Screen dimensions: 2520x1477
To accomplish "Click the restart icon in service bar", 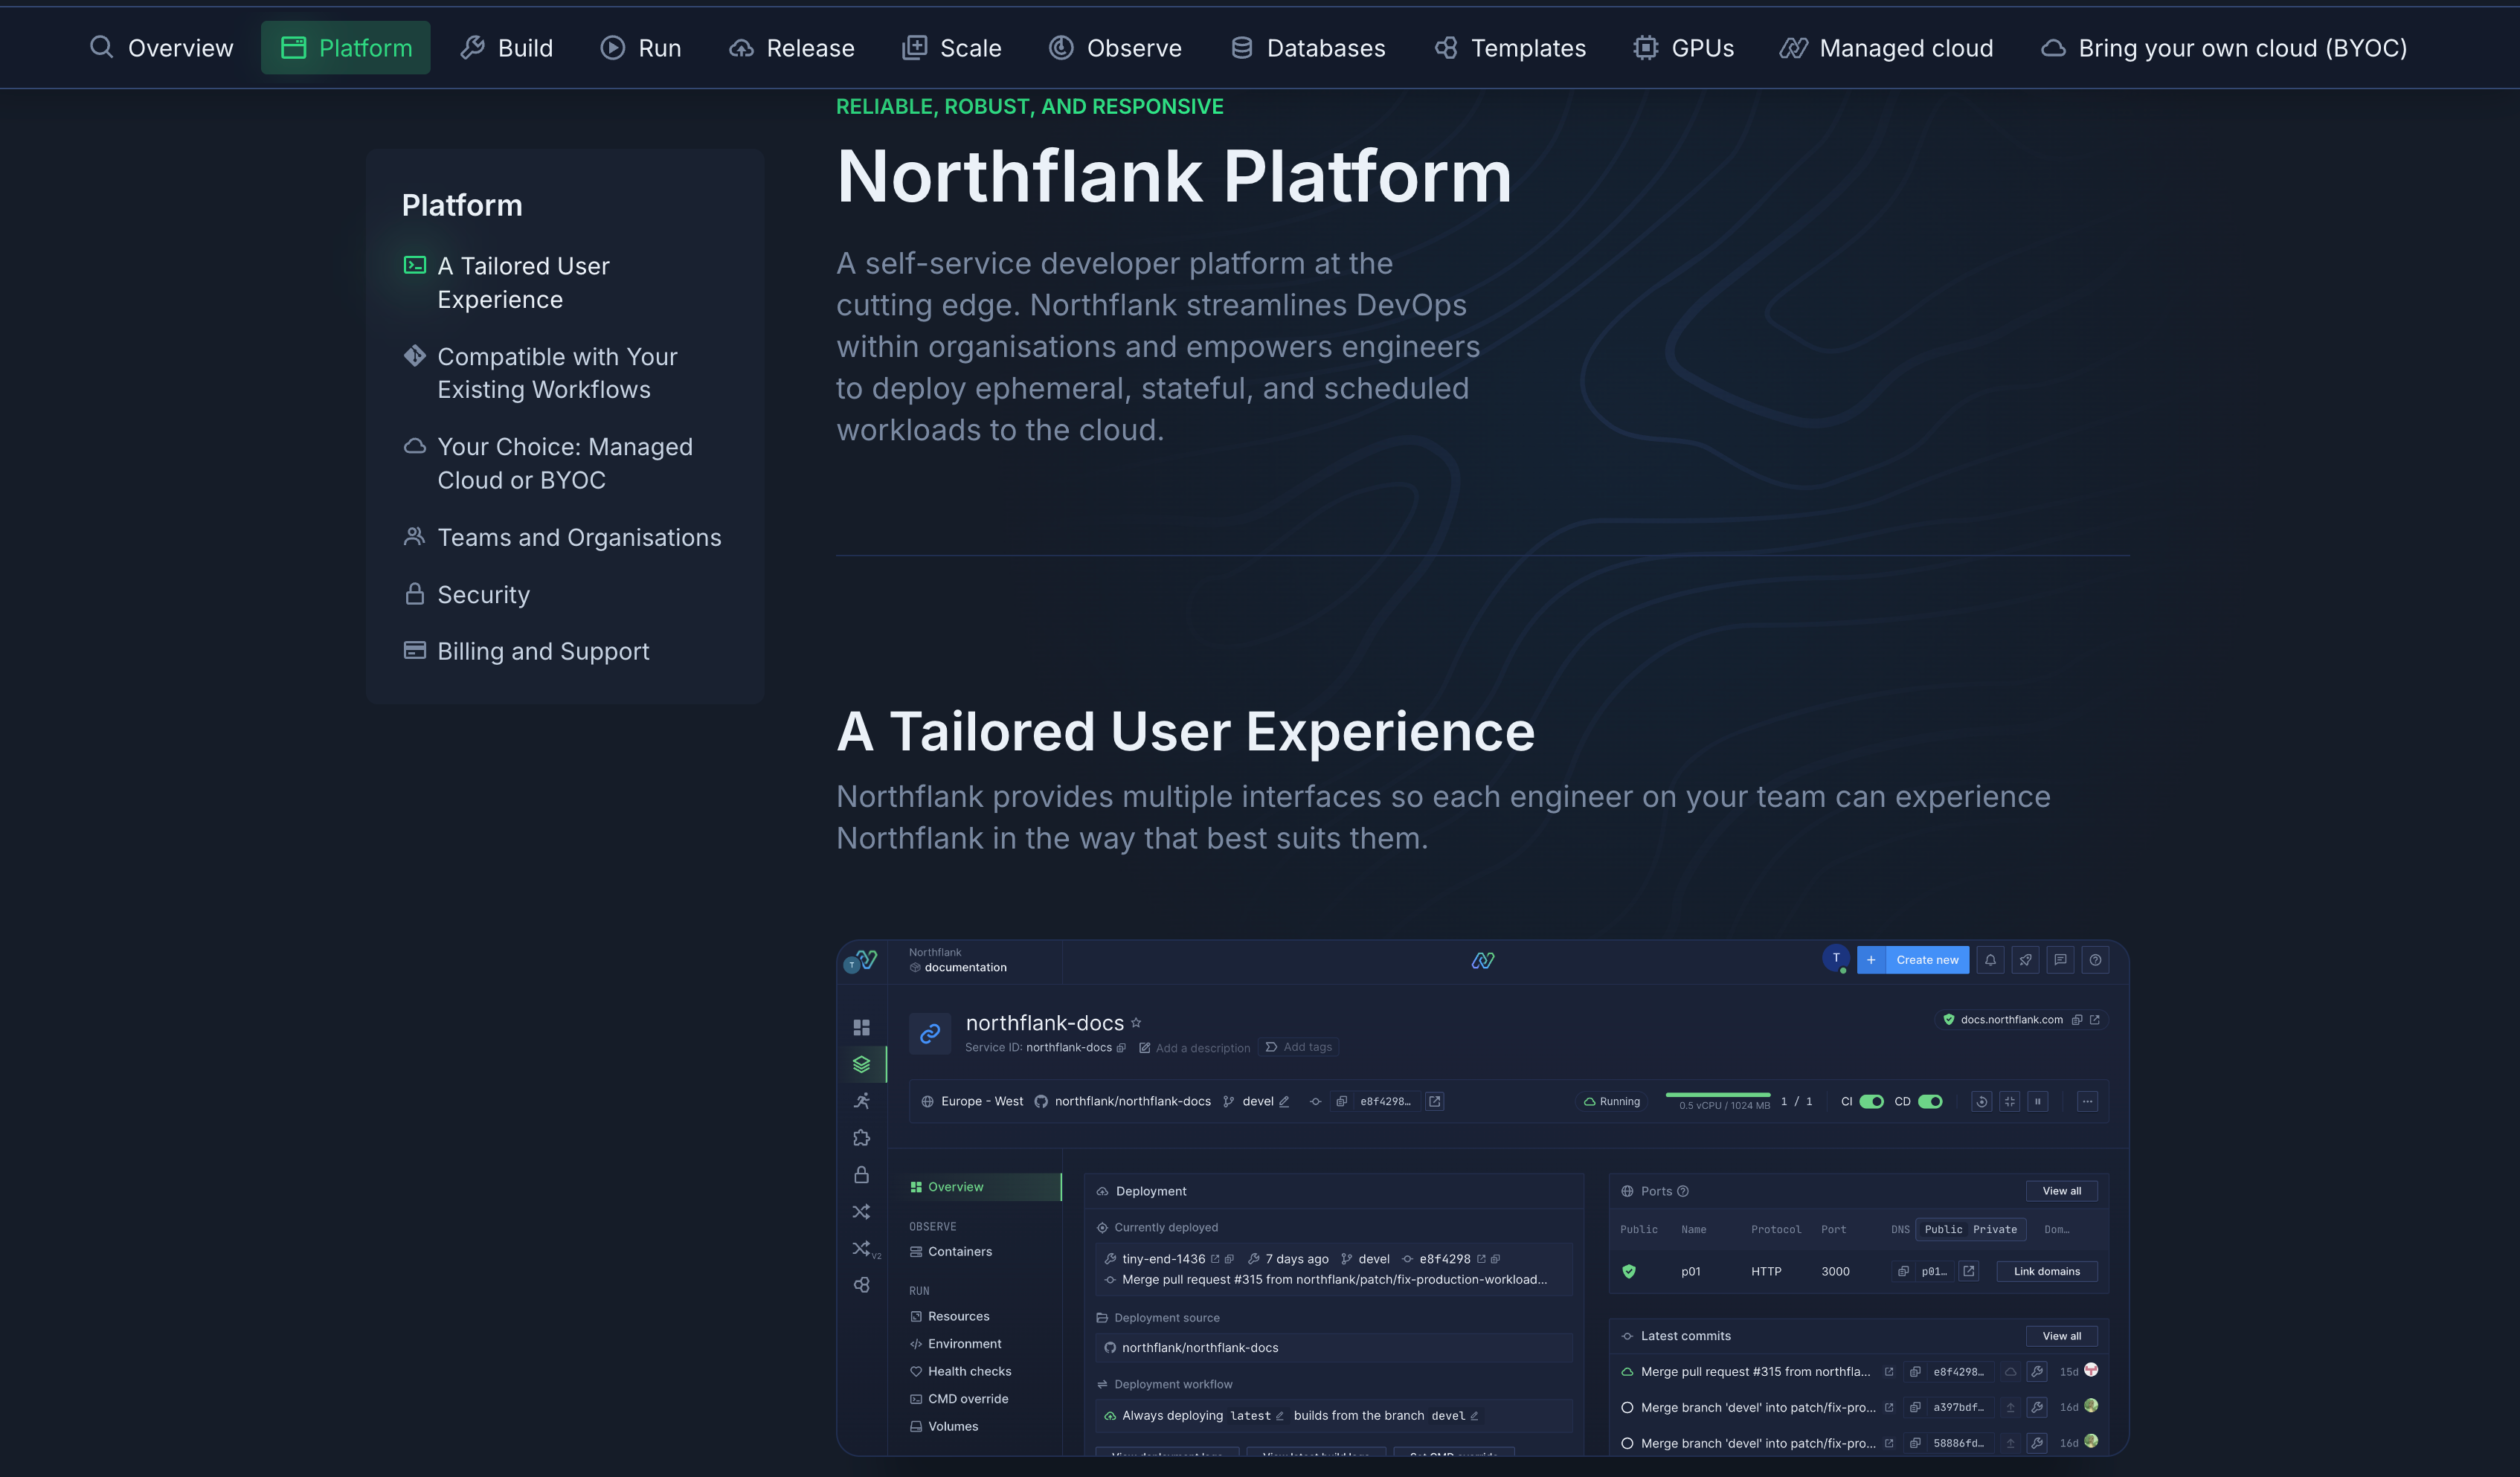I will coord(1981,1101).
